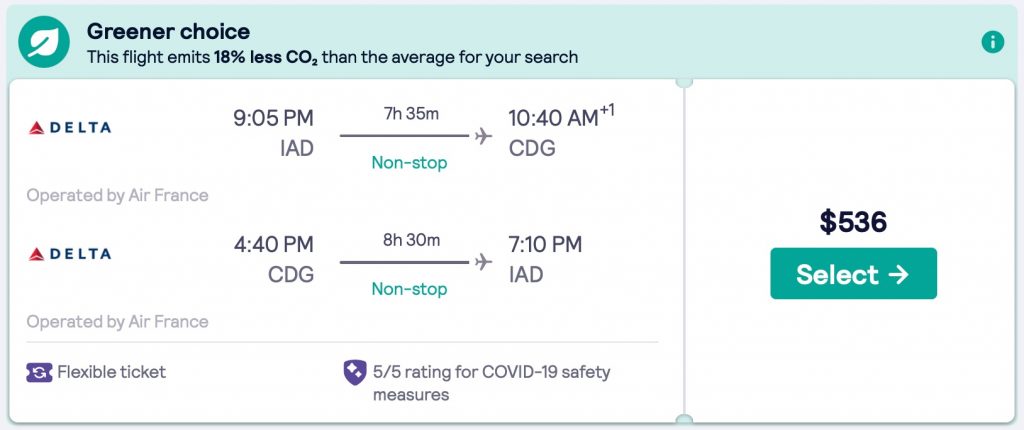Viewport: 1024px width, 430px height.
Task: Click the 7:10 PM return arrival time
Action: [x=545, y=245]
